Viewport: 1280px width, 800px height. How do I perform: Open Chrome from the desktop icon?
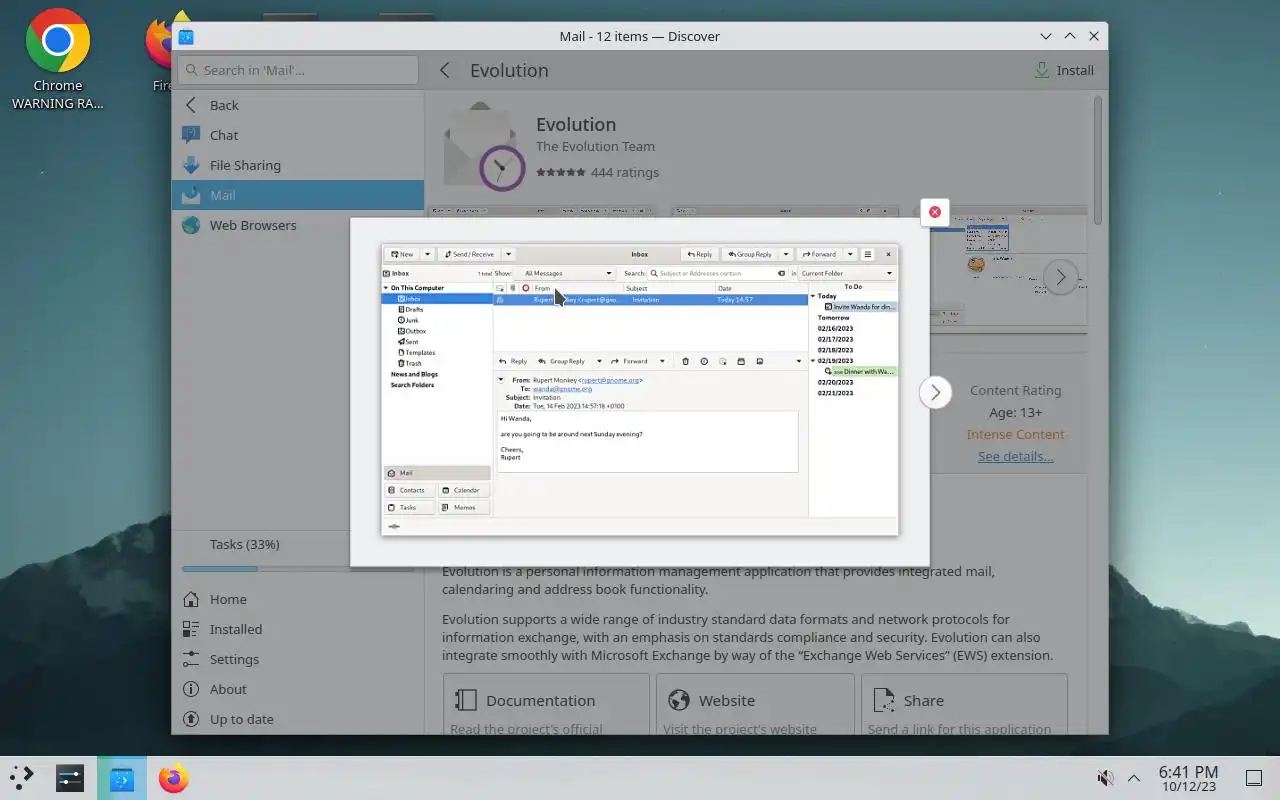[x=57, y=58]
